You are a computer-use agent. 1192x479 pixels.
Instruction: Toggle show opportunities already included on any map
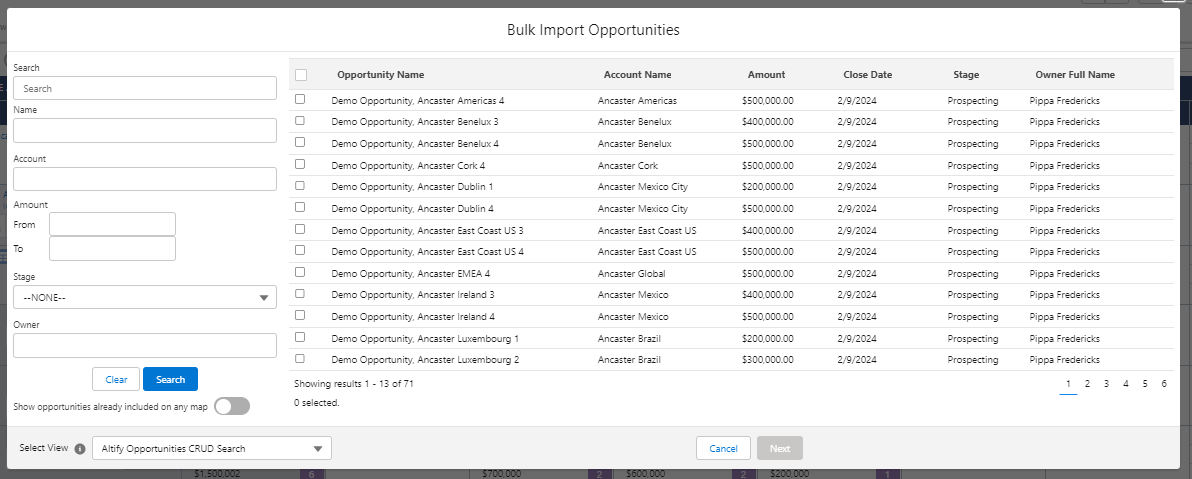(x=232, y=406)
